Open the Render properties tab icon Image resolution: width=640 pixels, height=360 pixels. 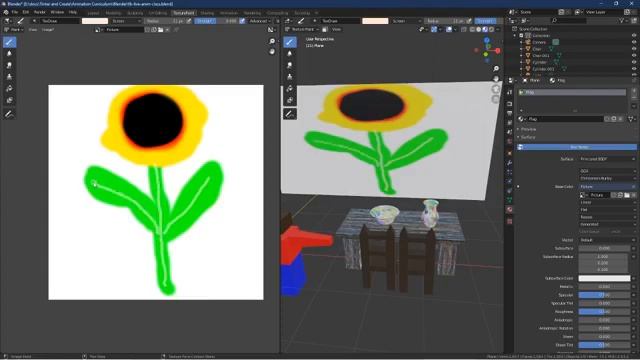509,104
